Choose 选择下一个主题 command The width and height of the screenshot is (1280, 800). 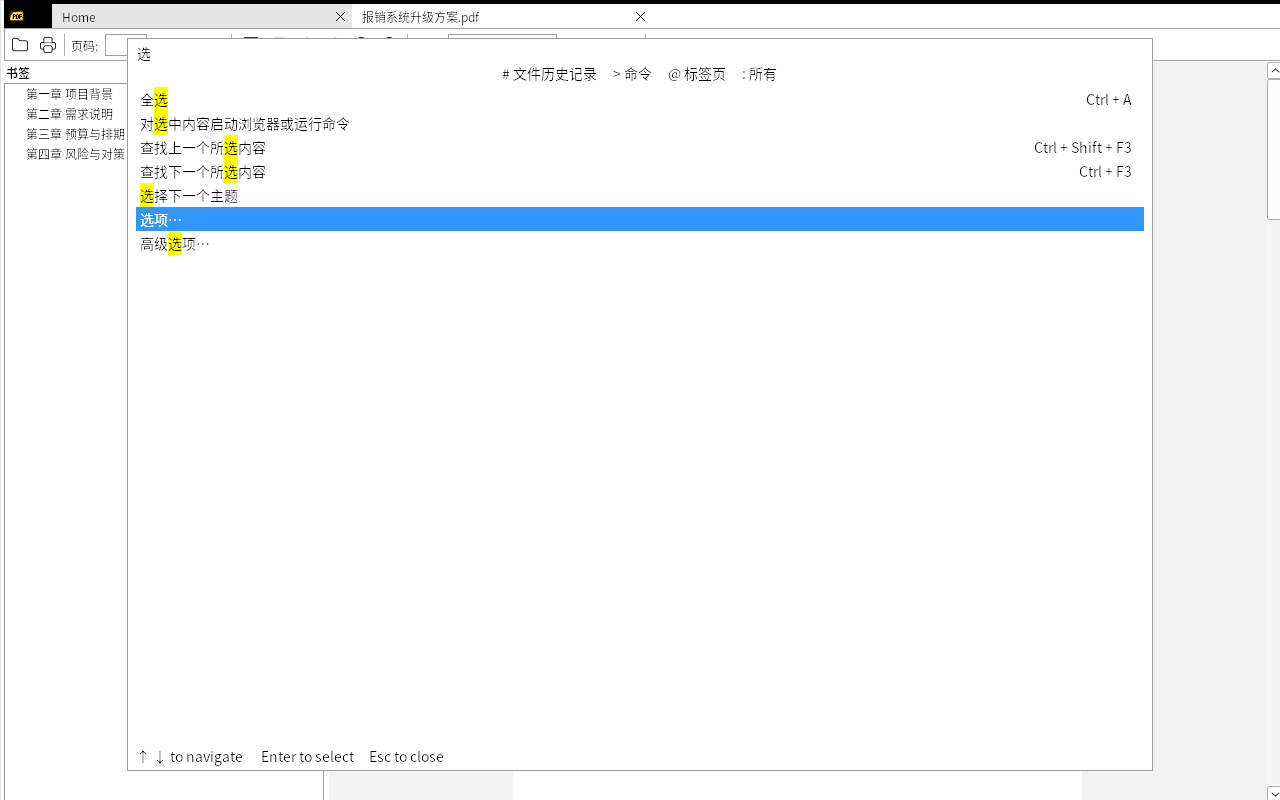point(640,195)
